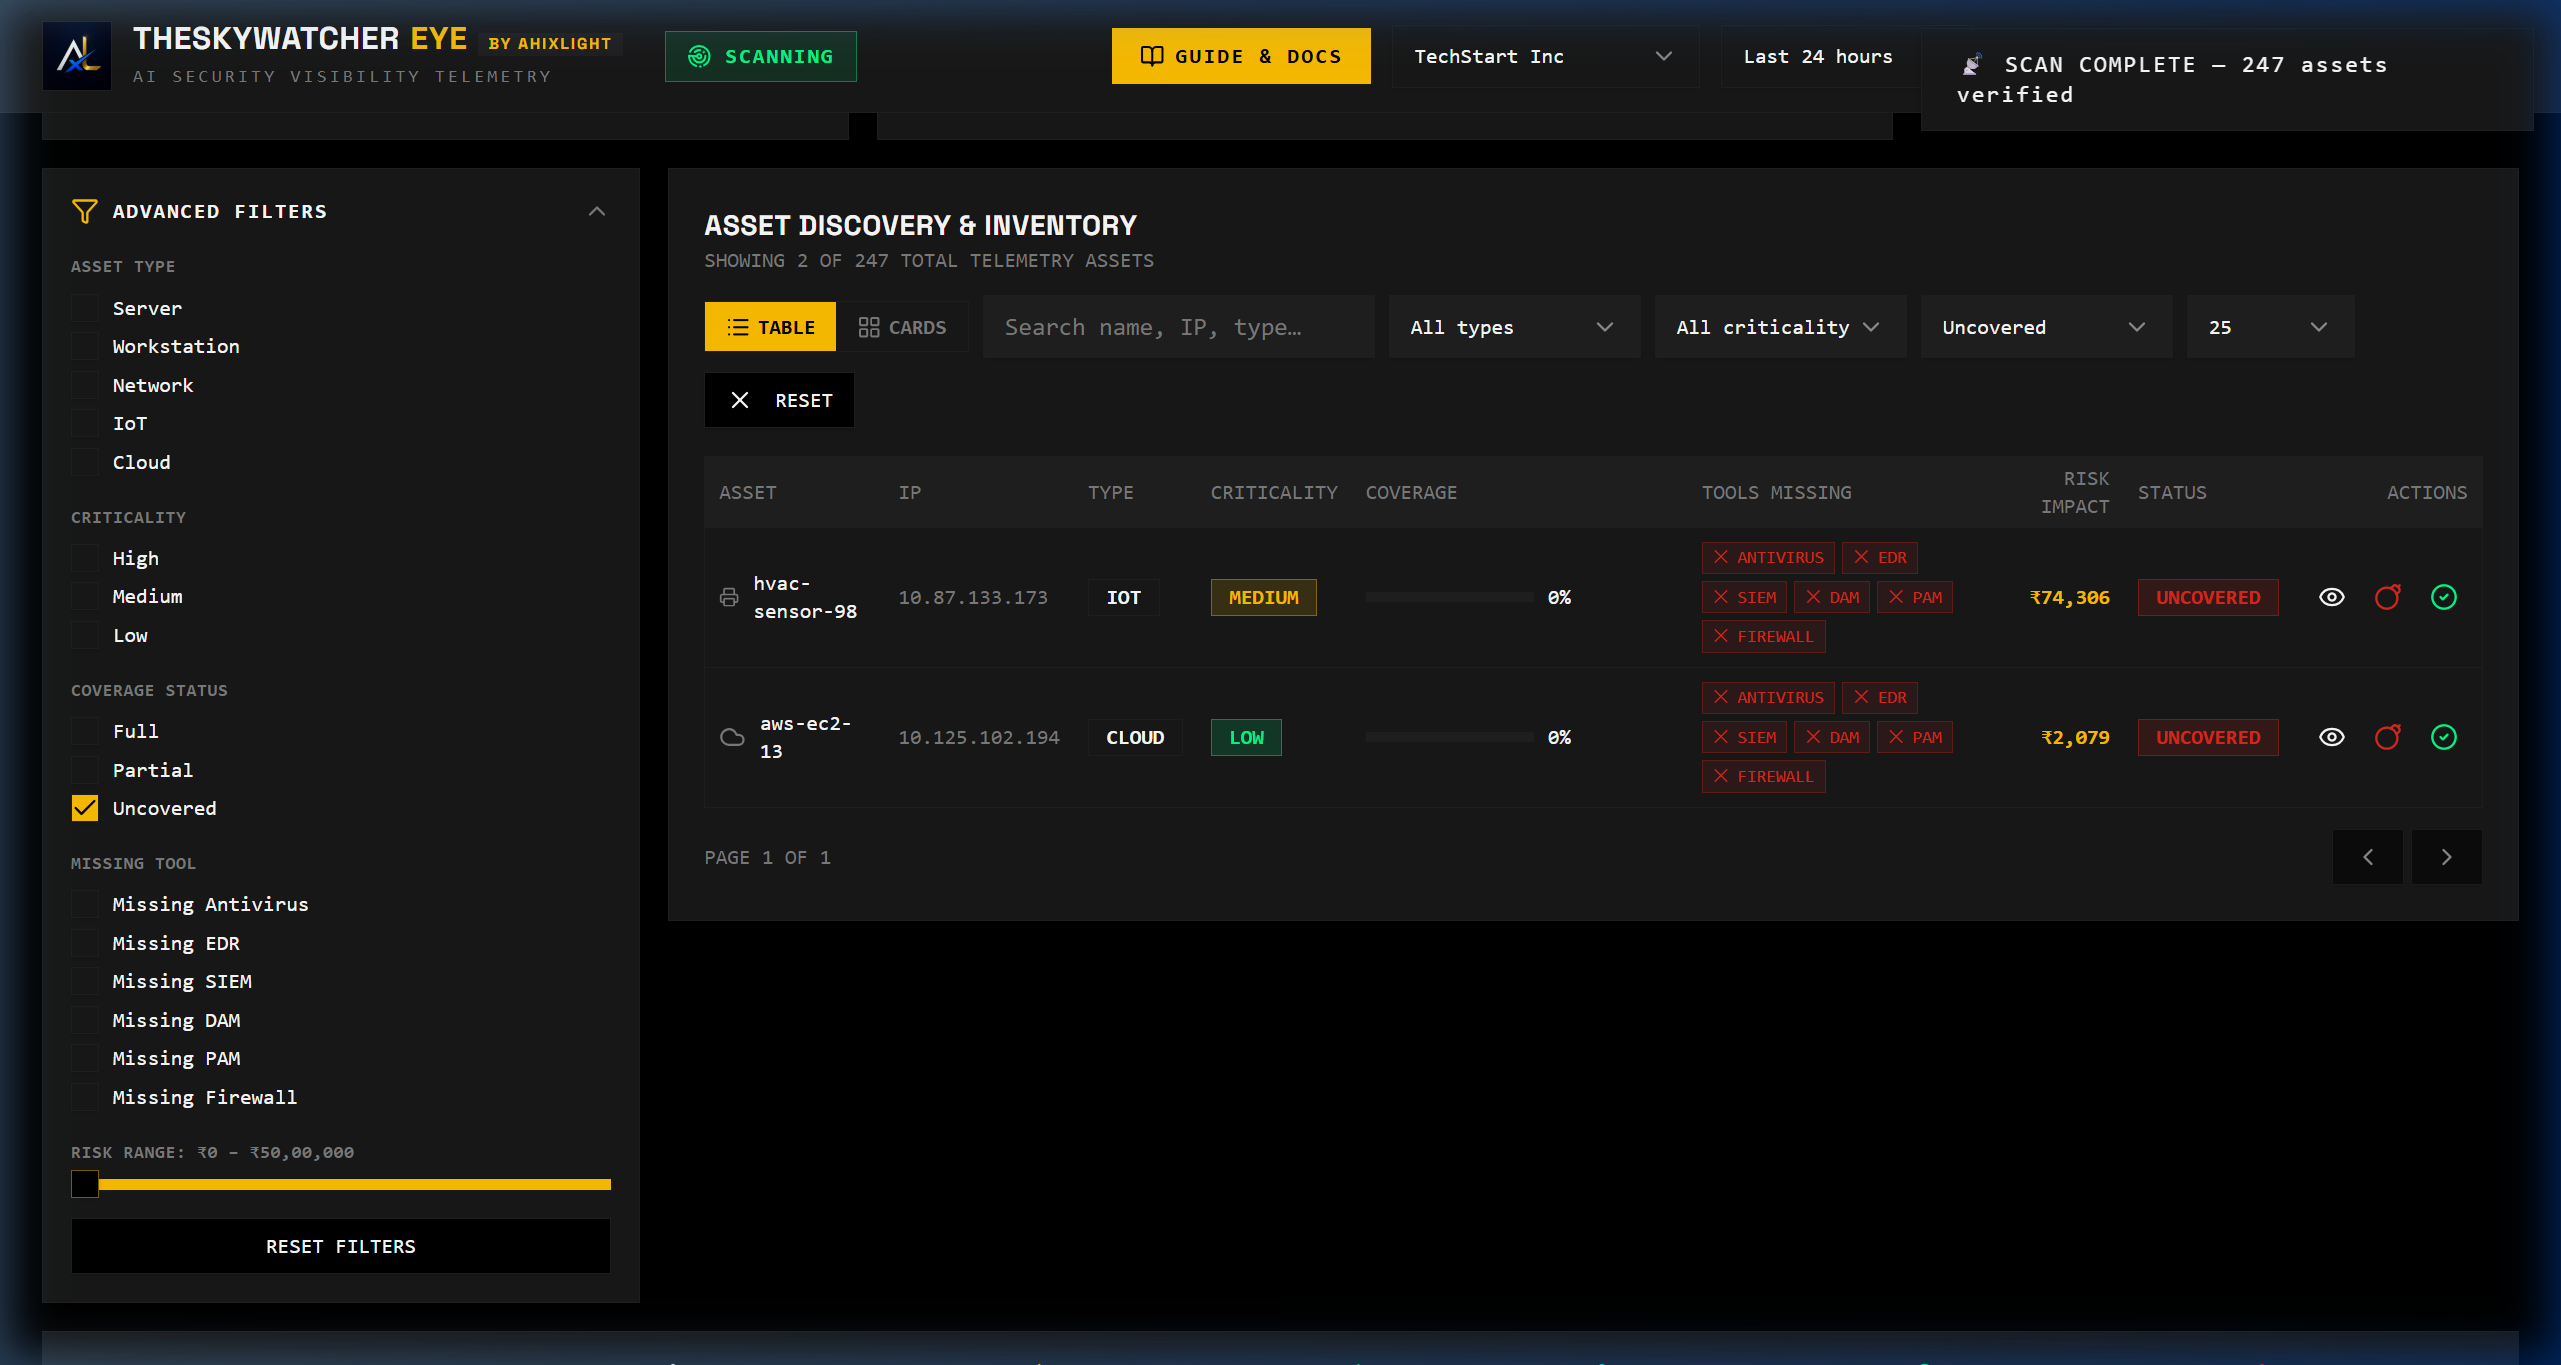Image resolution: width=2561 pixels, height=1365 pixels.
Task: Click the book icon in Guide & Docs
Action: coord(1152,56)
